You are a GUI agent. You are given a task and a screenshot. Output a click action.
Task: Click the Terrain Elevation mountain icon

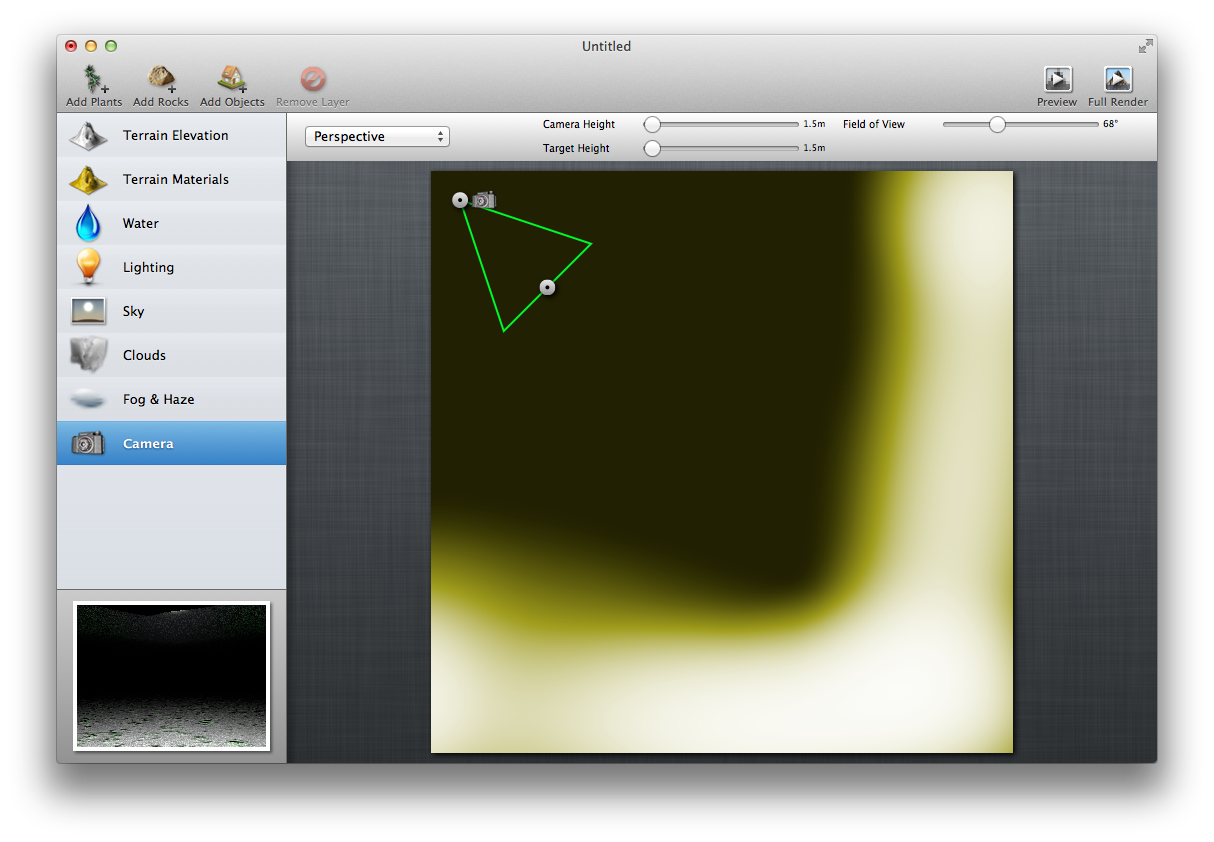[x=88, y=136]
